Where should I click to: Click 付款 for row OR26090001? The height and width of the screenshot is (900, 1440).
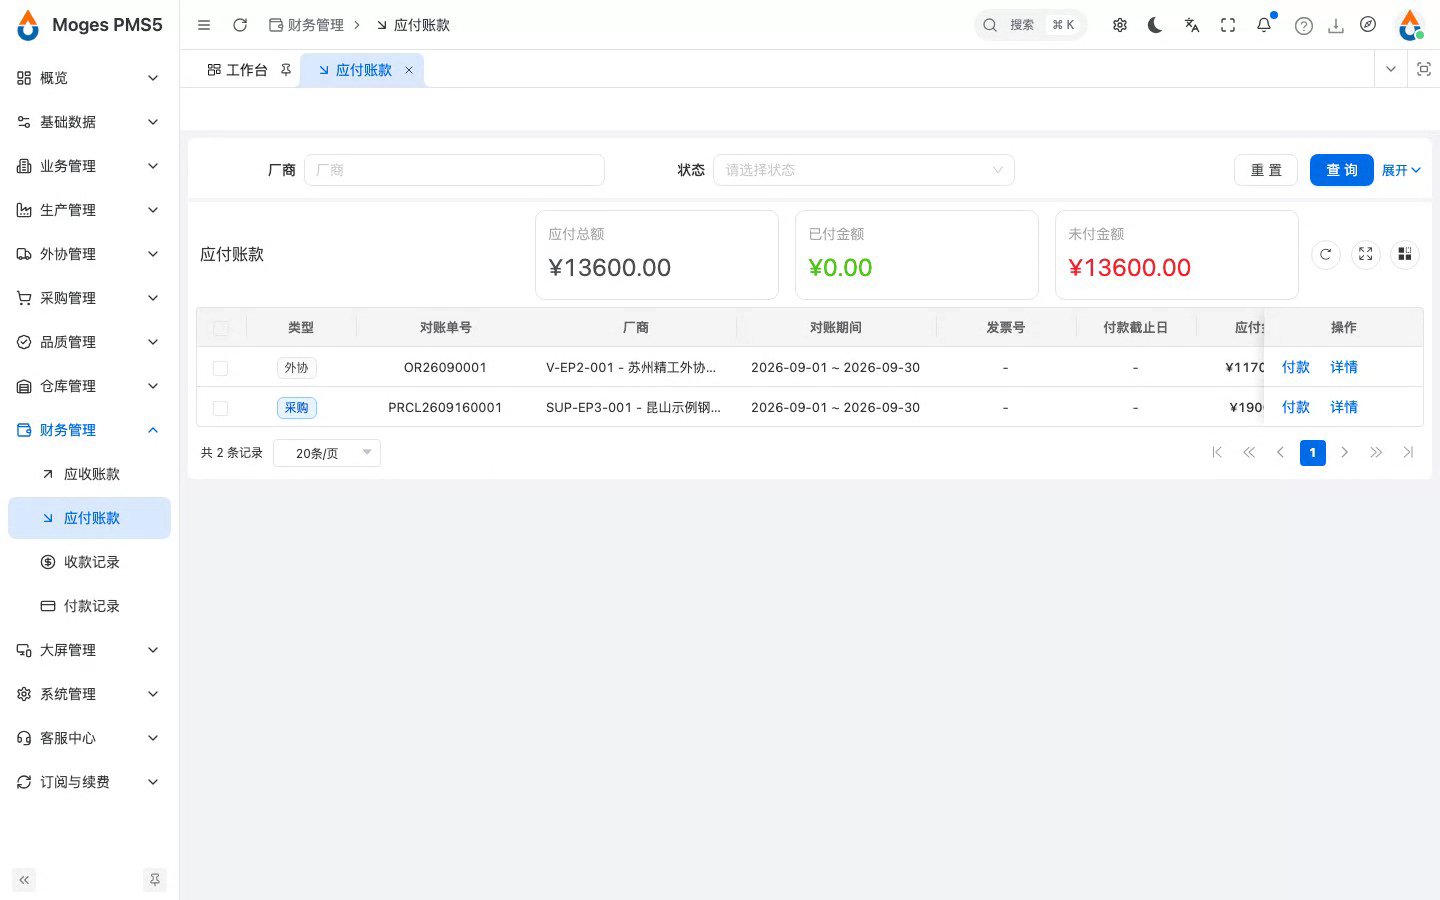pos(1296,367)
